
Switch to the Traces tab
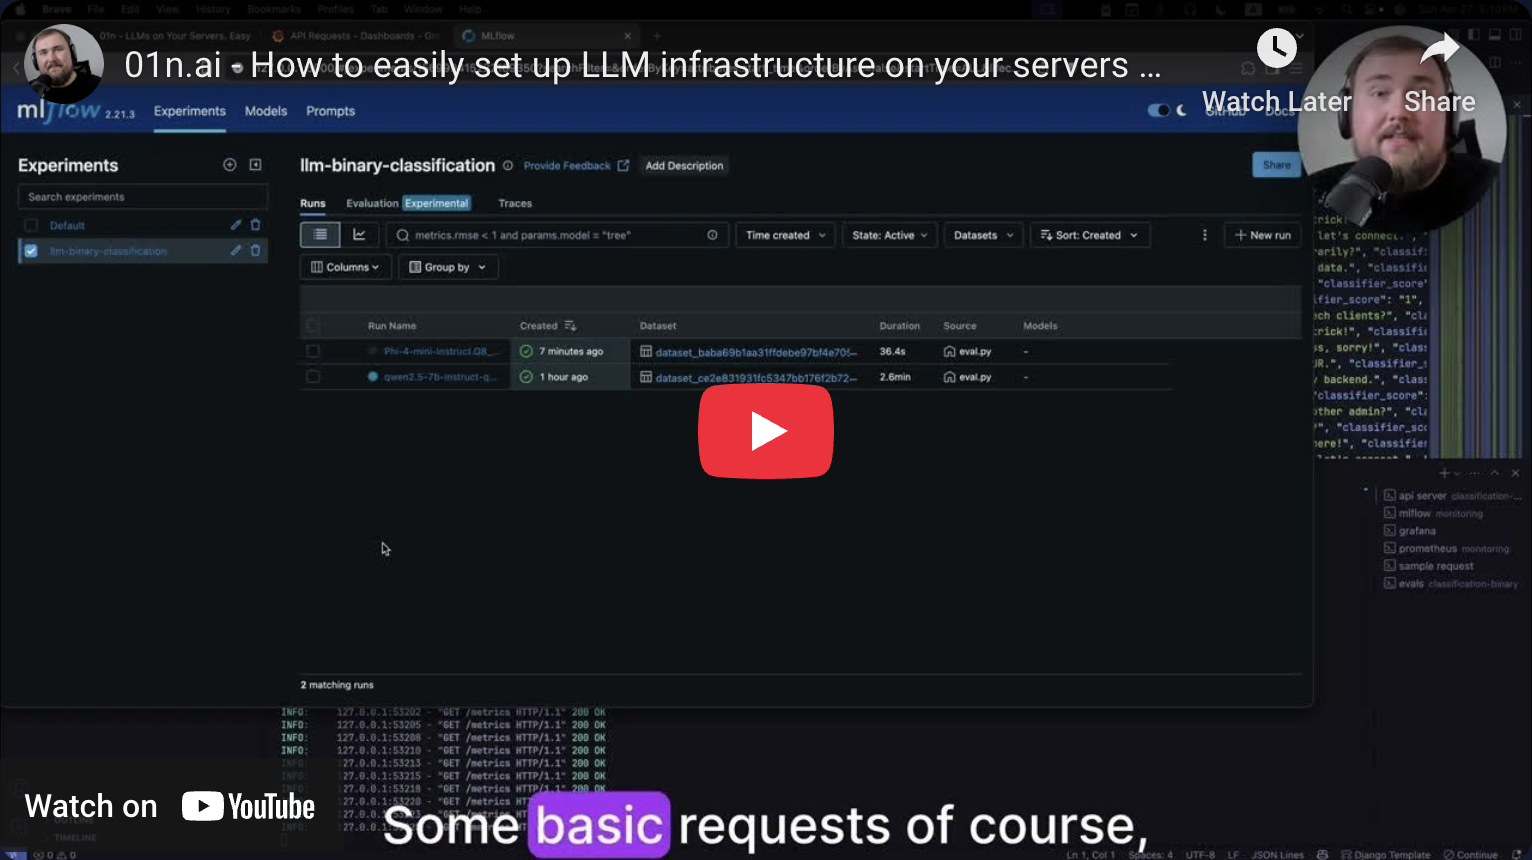click(x=515, y=203)
